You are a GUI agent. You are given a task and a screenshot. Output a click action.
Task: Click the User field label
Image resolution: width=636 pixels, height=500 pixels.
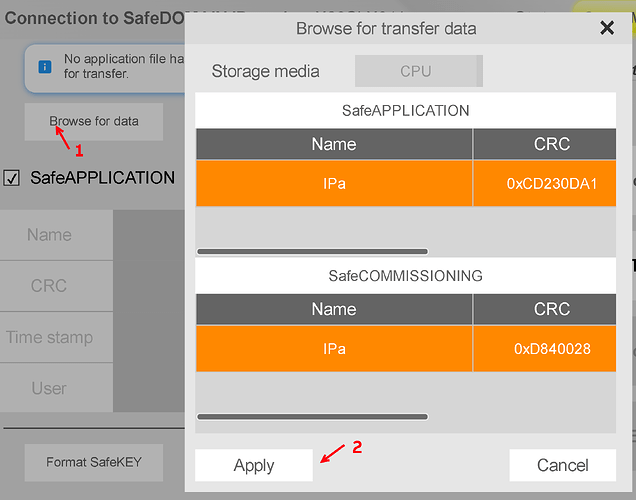click(x=49, y=388)
